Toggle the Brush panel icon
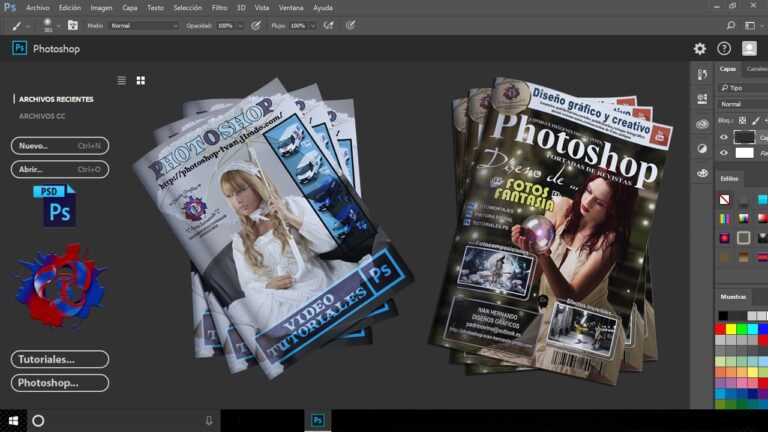The image size is (768, 432). (73, 25)
